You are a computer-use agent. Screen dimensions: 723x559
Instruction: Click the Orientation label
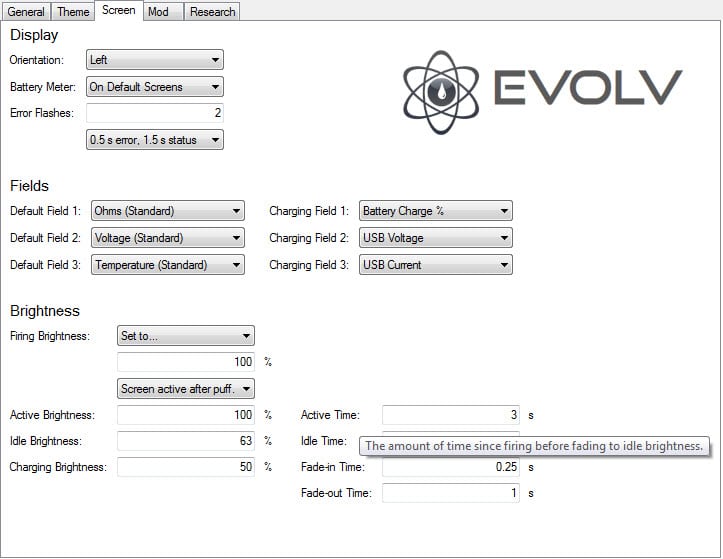37,60
